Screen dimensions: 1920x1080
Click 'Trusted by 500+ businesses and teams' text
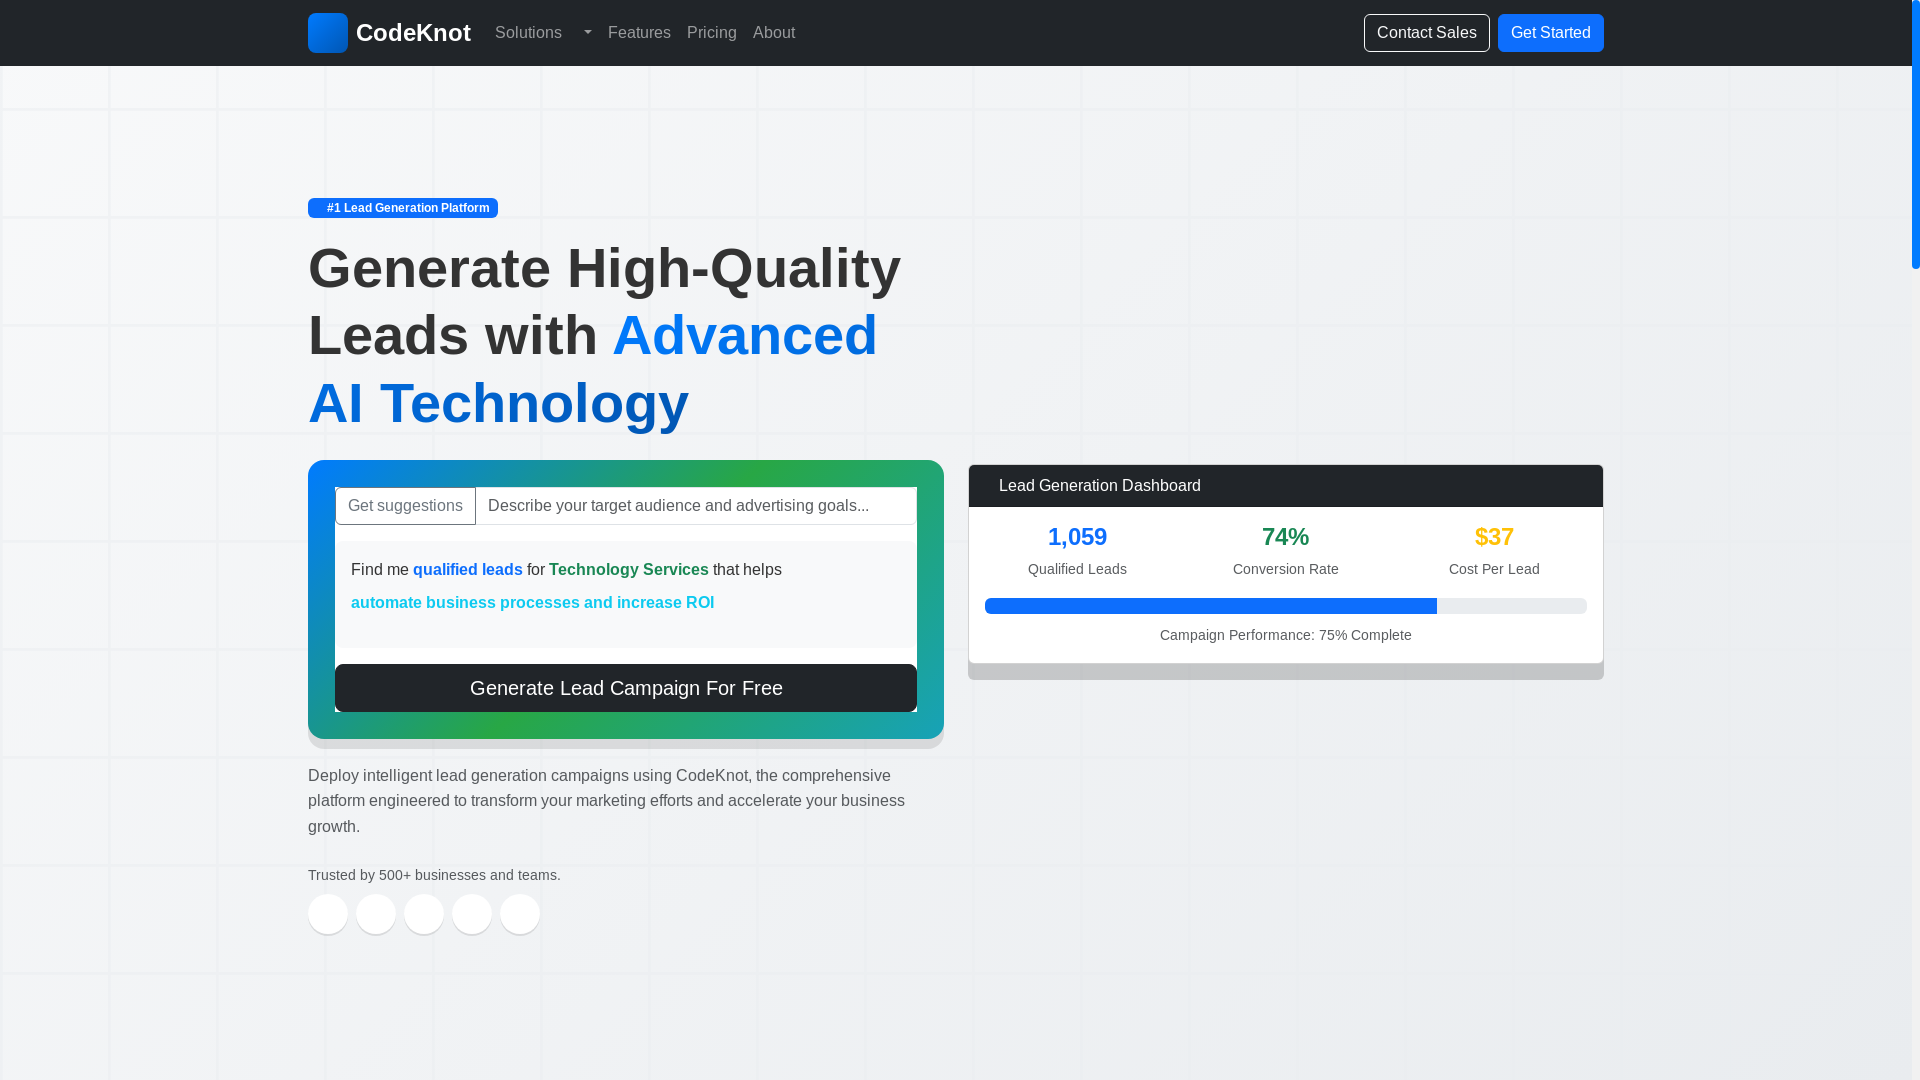pos(434,875)
